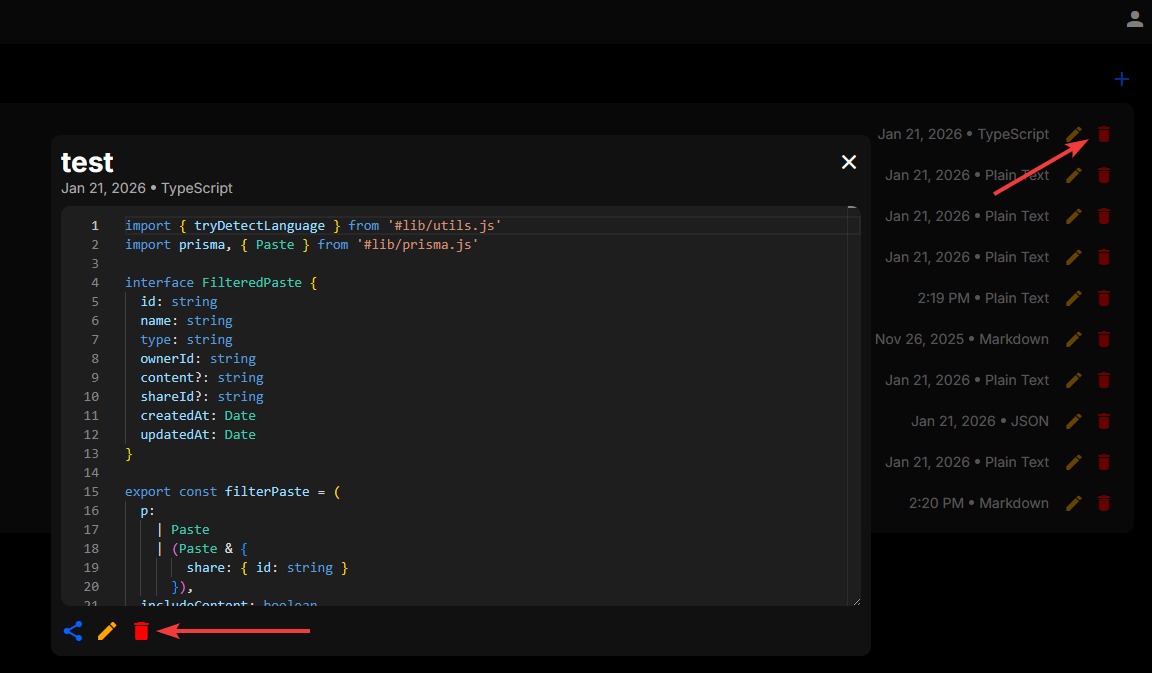Viewport: 1152px width, 673px height.
Task: Delete the JSON paste entry
Action: 1104,421
